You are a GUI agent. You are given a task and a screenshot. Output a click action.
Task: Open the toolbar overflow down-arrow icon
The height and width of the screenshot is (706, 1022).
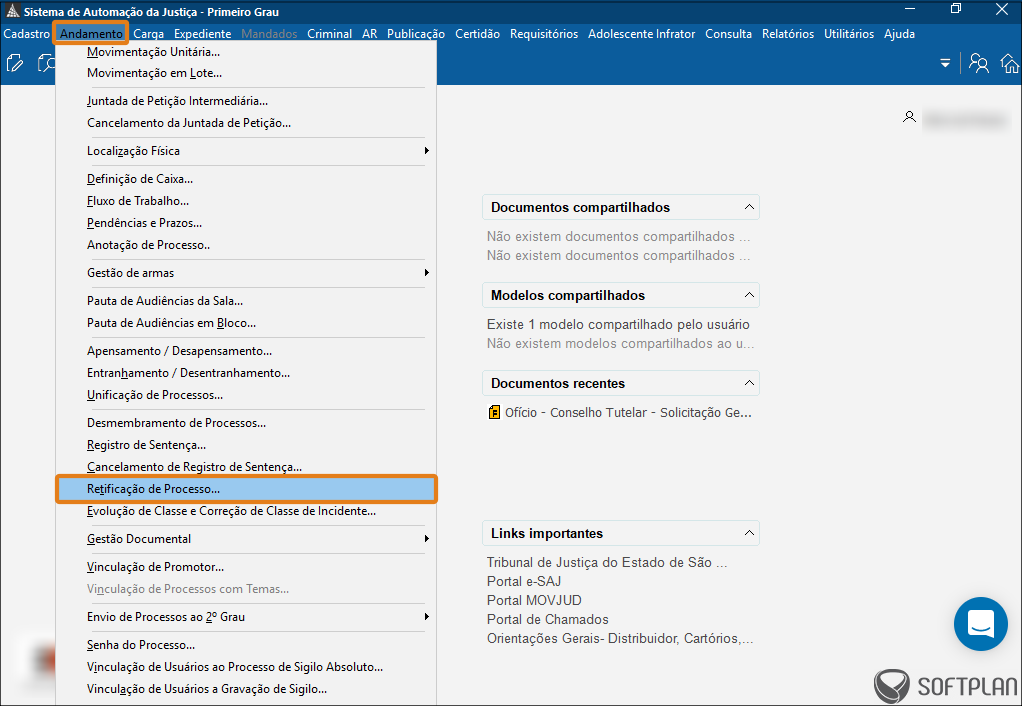(x=944, y=63)
